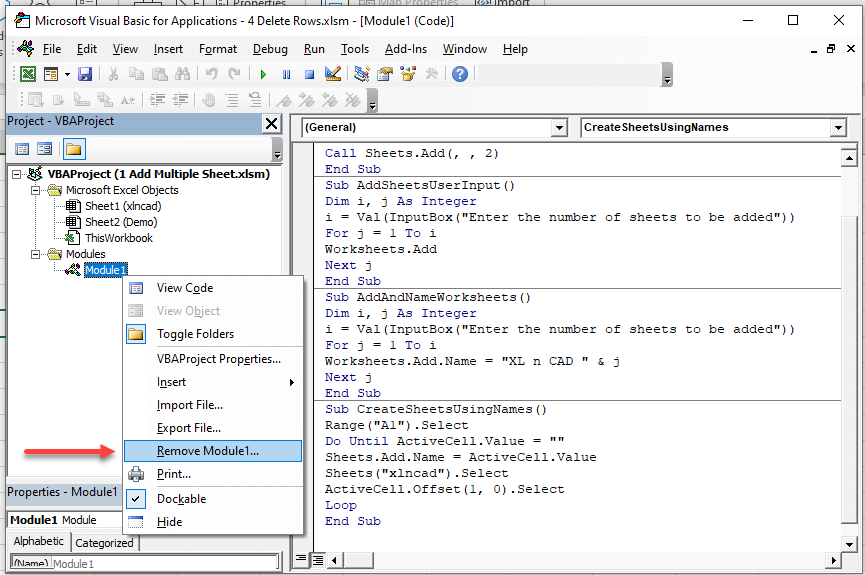Open the CreateSheetsUsingNames procedure dropdown
The width and height of the screenshot is (865, 575).
[838, 128]
